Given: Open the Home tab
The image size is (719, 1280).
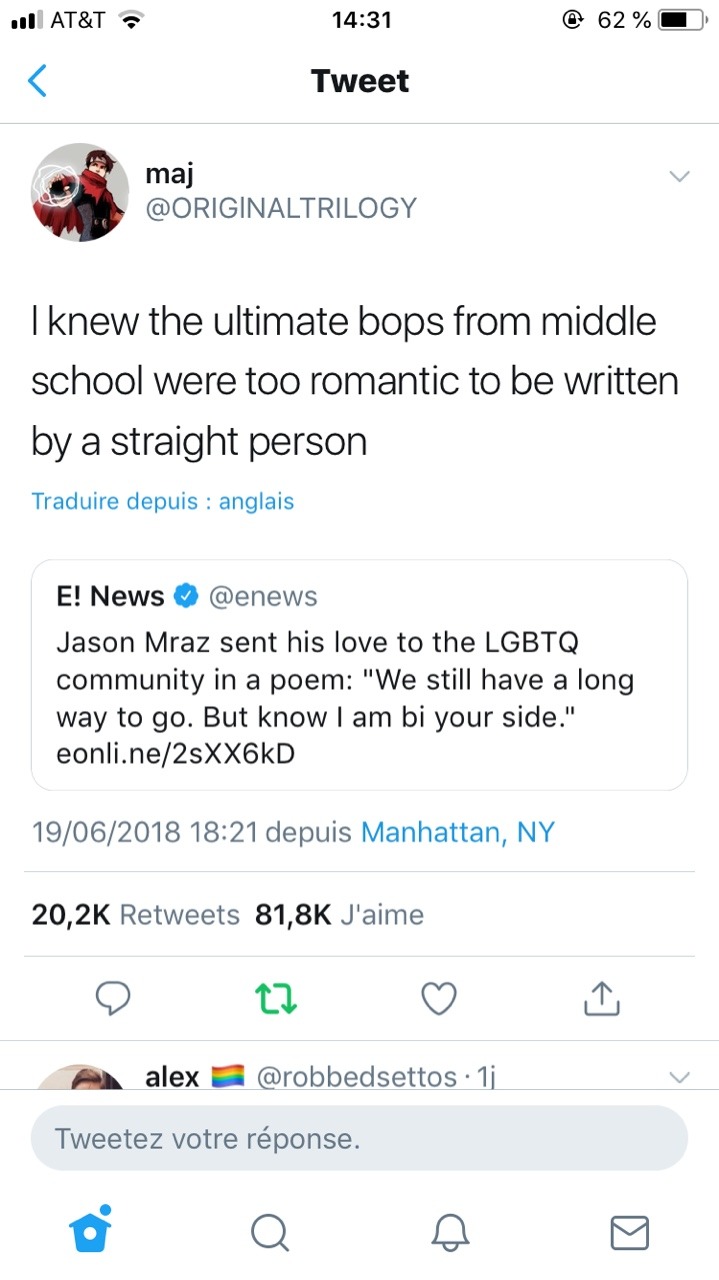Looking at the screenshot, I should tap(91, 1230).
